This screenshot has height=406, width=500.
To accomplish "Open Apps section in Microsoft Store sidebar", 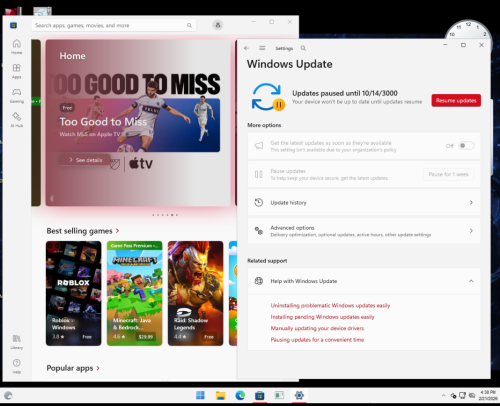I will pyautogui.click(x=17, y=71).
